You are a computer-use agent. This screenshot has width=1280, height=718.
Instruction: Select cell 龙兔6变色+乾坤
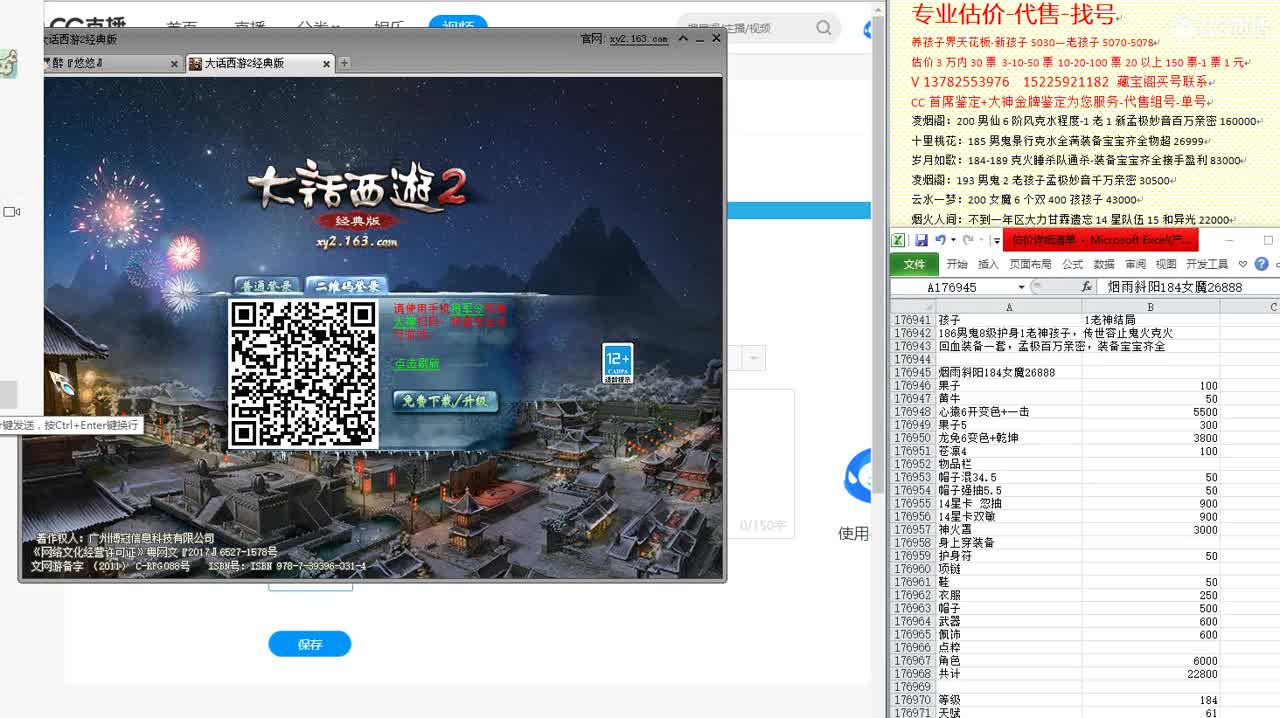tap(1008, 438)
